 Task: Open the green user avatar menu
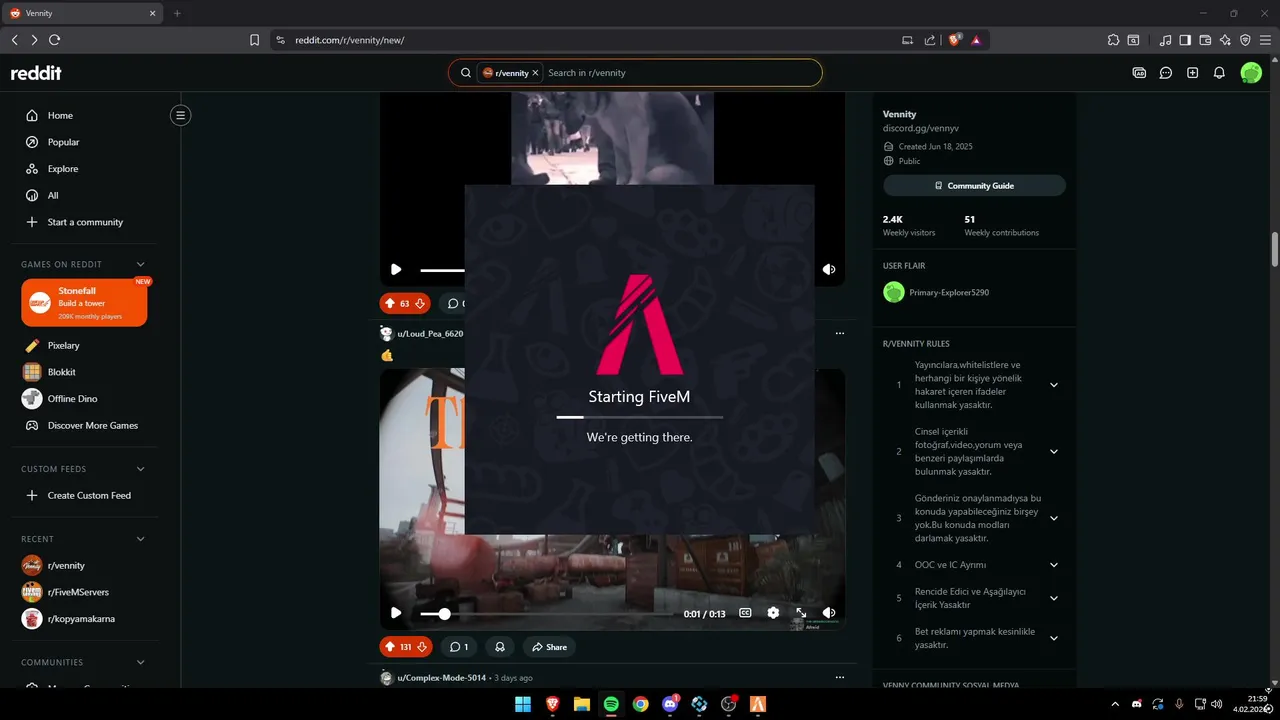tap(1251, 73)
